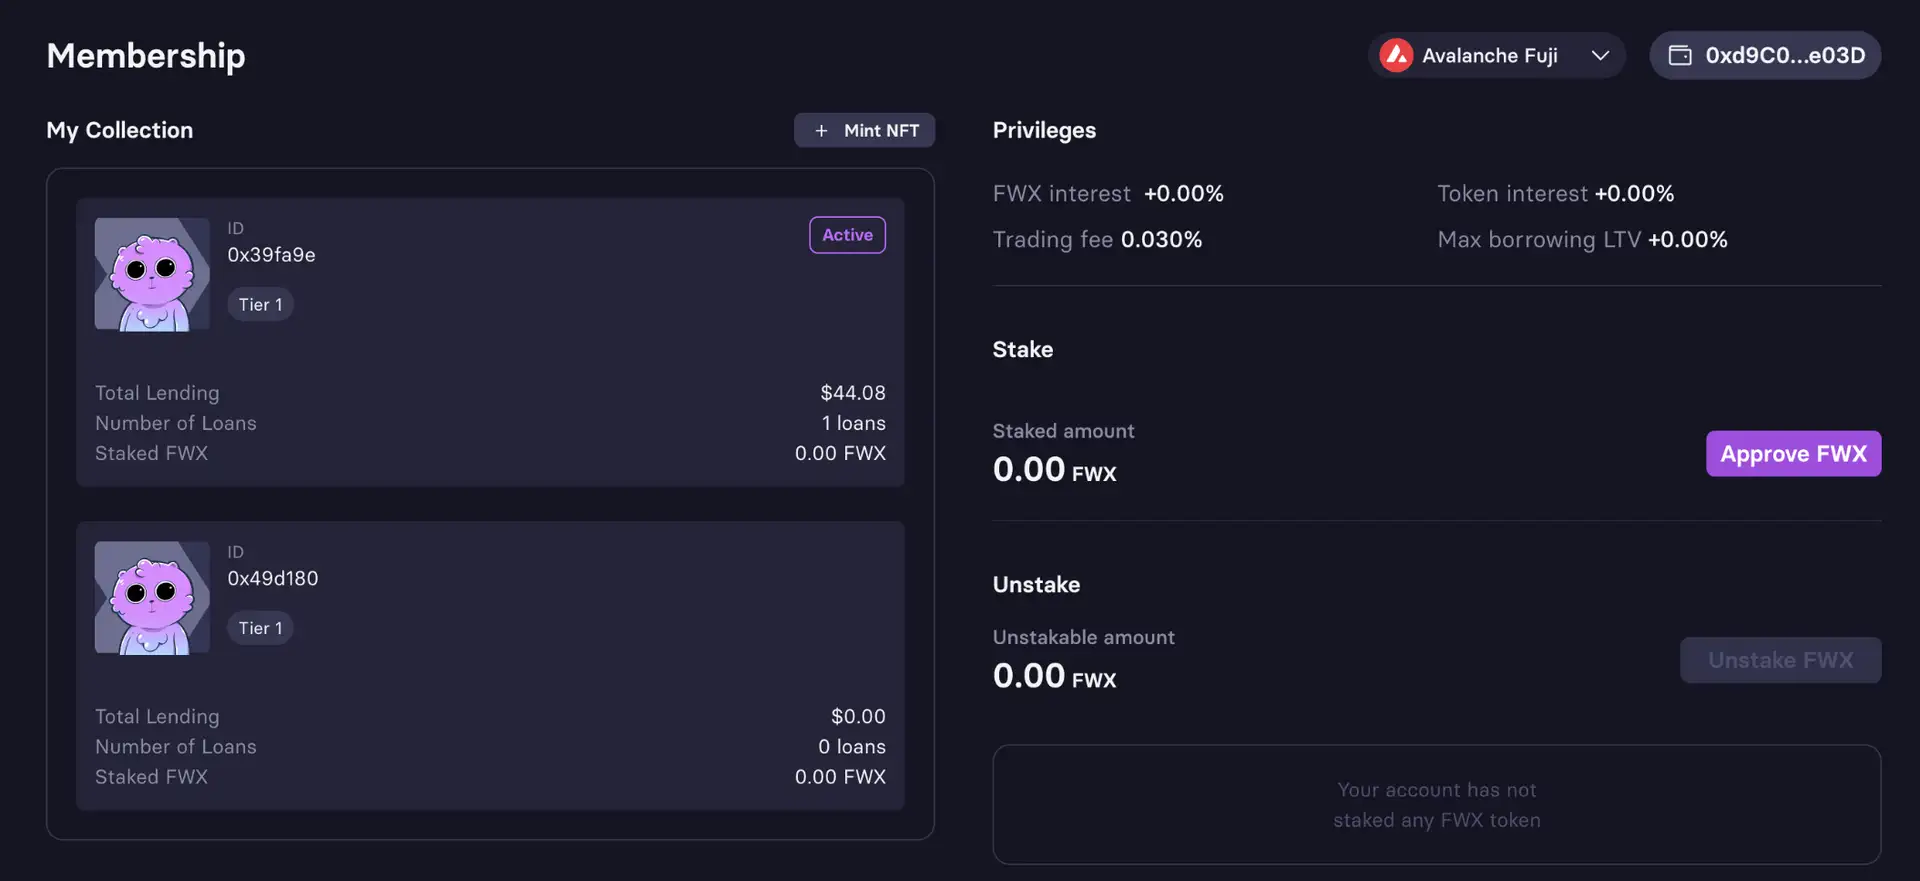Click the wallet icon beside the address
The width and height of the screenshot is (1920, 881).
(1680, 55)
